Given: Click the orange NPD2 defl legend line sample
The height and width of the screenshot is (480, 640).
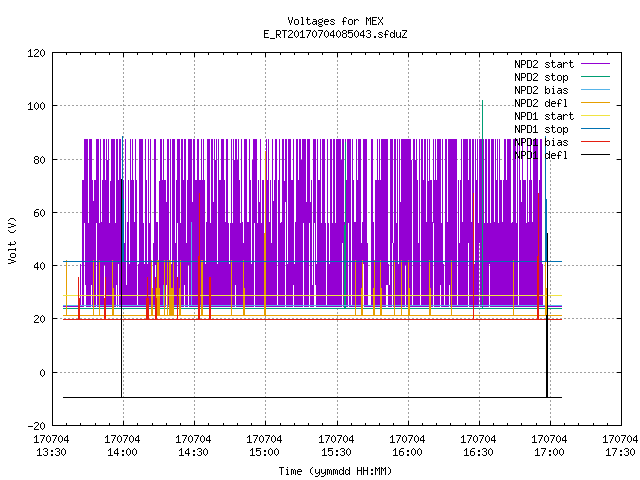Looking at the screenshot, I should (x=596, y=102).
